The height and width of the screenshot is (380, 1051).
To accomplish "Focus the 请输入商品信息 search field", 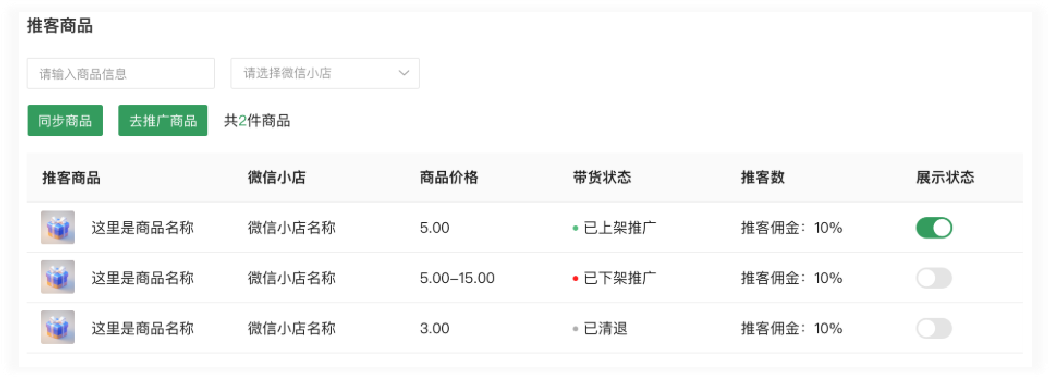I will coord(121,73).
